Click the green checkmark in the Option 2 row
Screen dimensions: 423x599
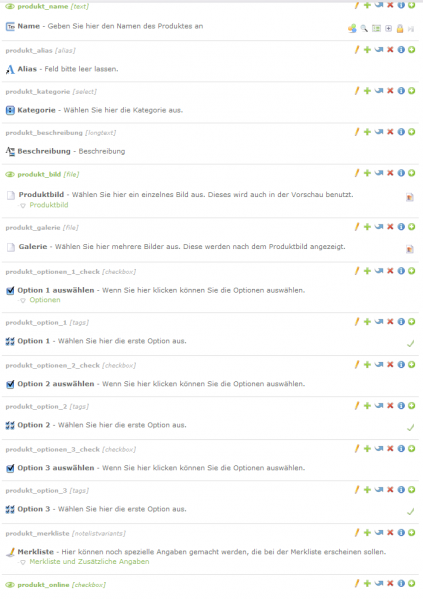pyautogui.click(x=410, y=428)
